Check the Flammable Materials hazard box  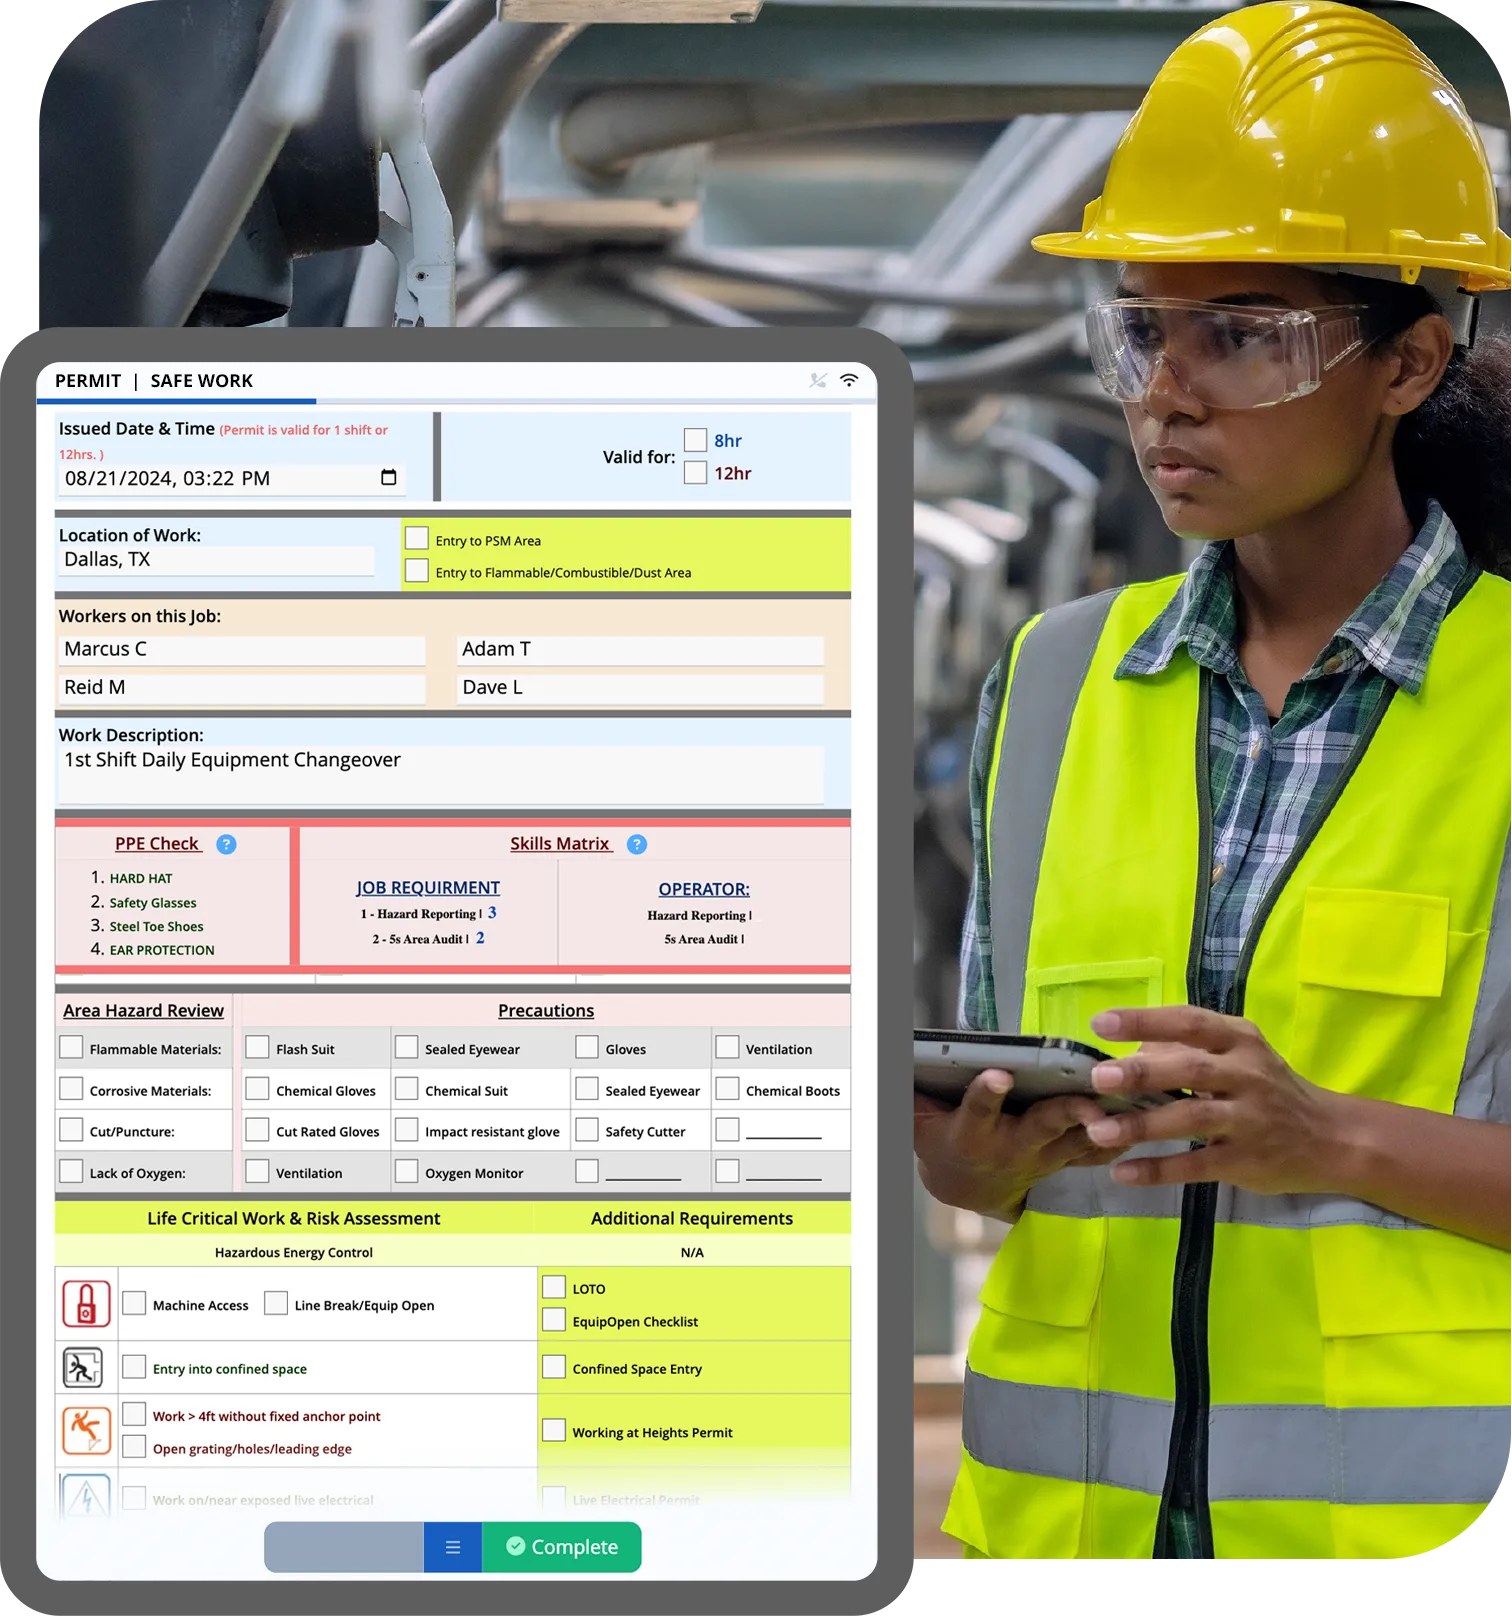[71, 1047]
